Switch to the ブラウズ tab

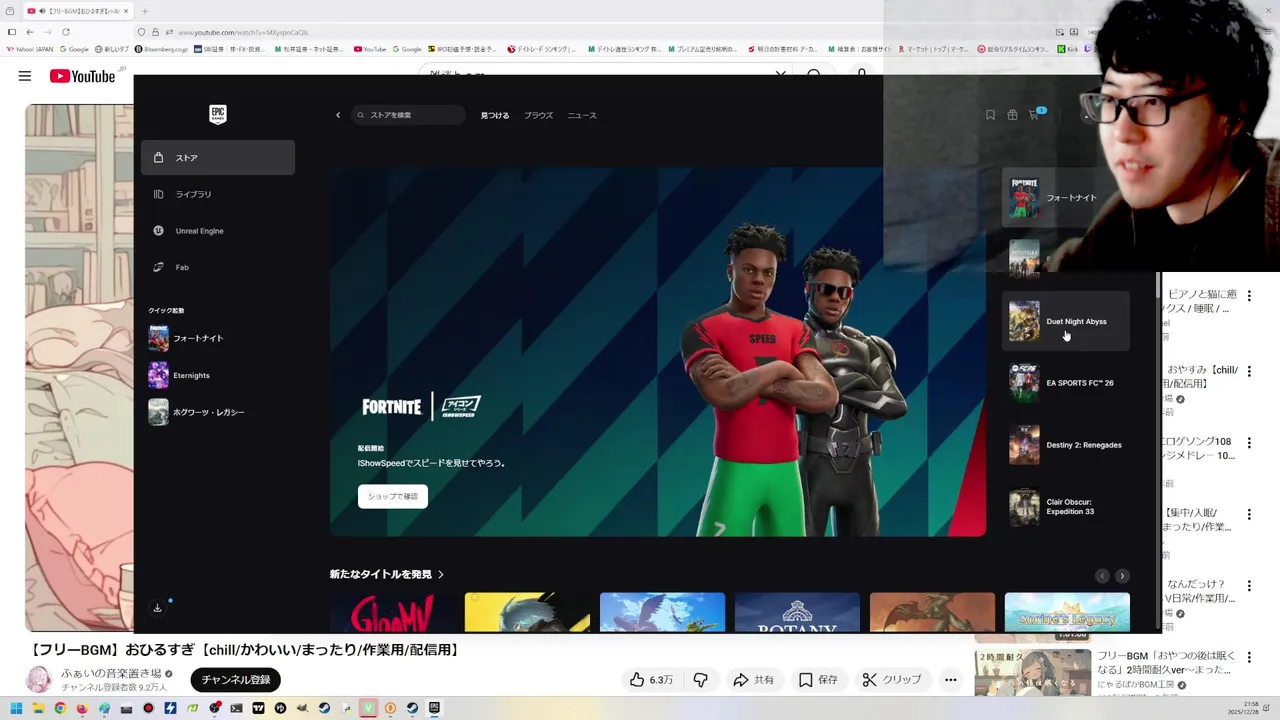[x=538, y=115]
